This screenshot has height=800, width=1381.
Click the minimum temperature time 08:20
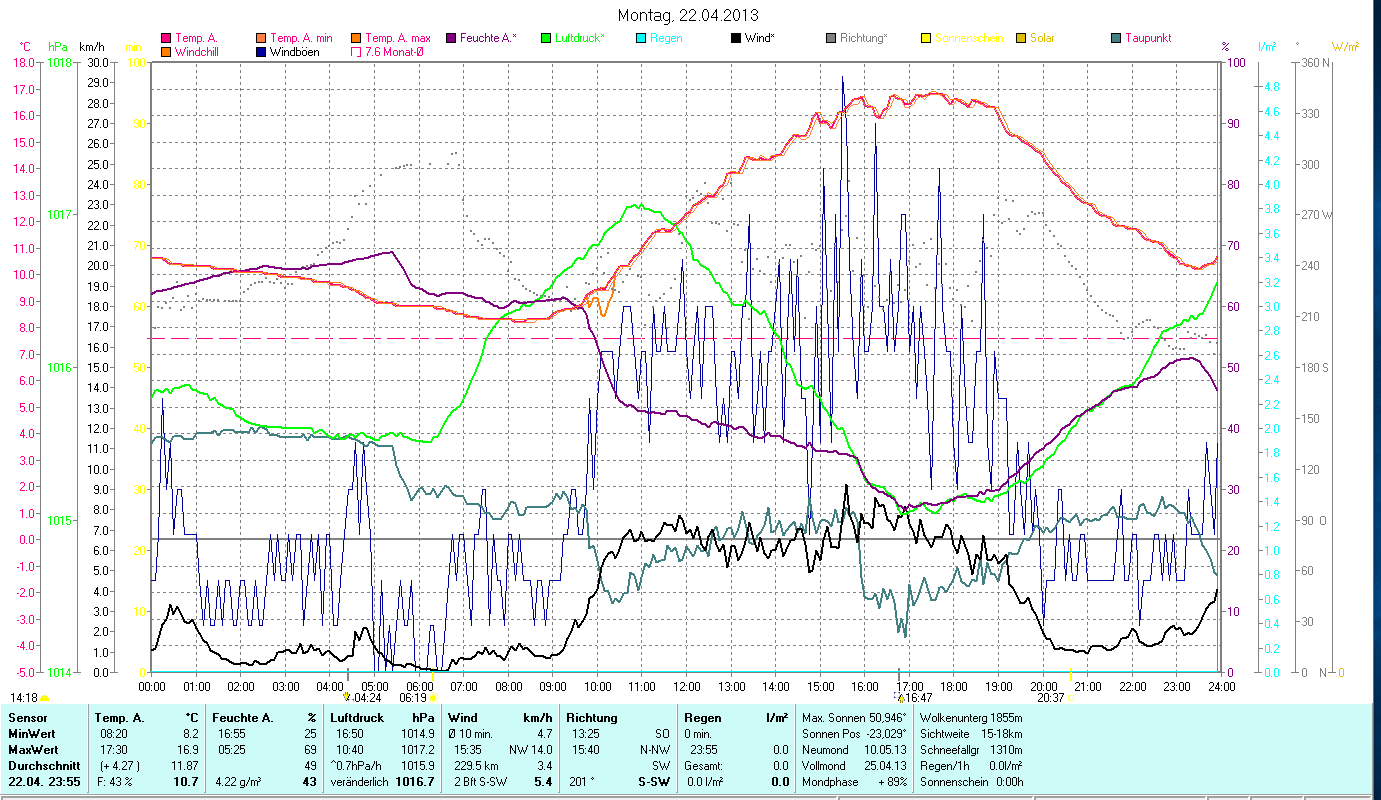114,734
